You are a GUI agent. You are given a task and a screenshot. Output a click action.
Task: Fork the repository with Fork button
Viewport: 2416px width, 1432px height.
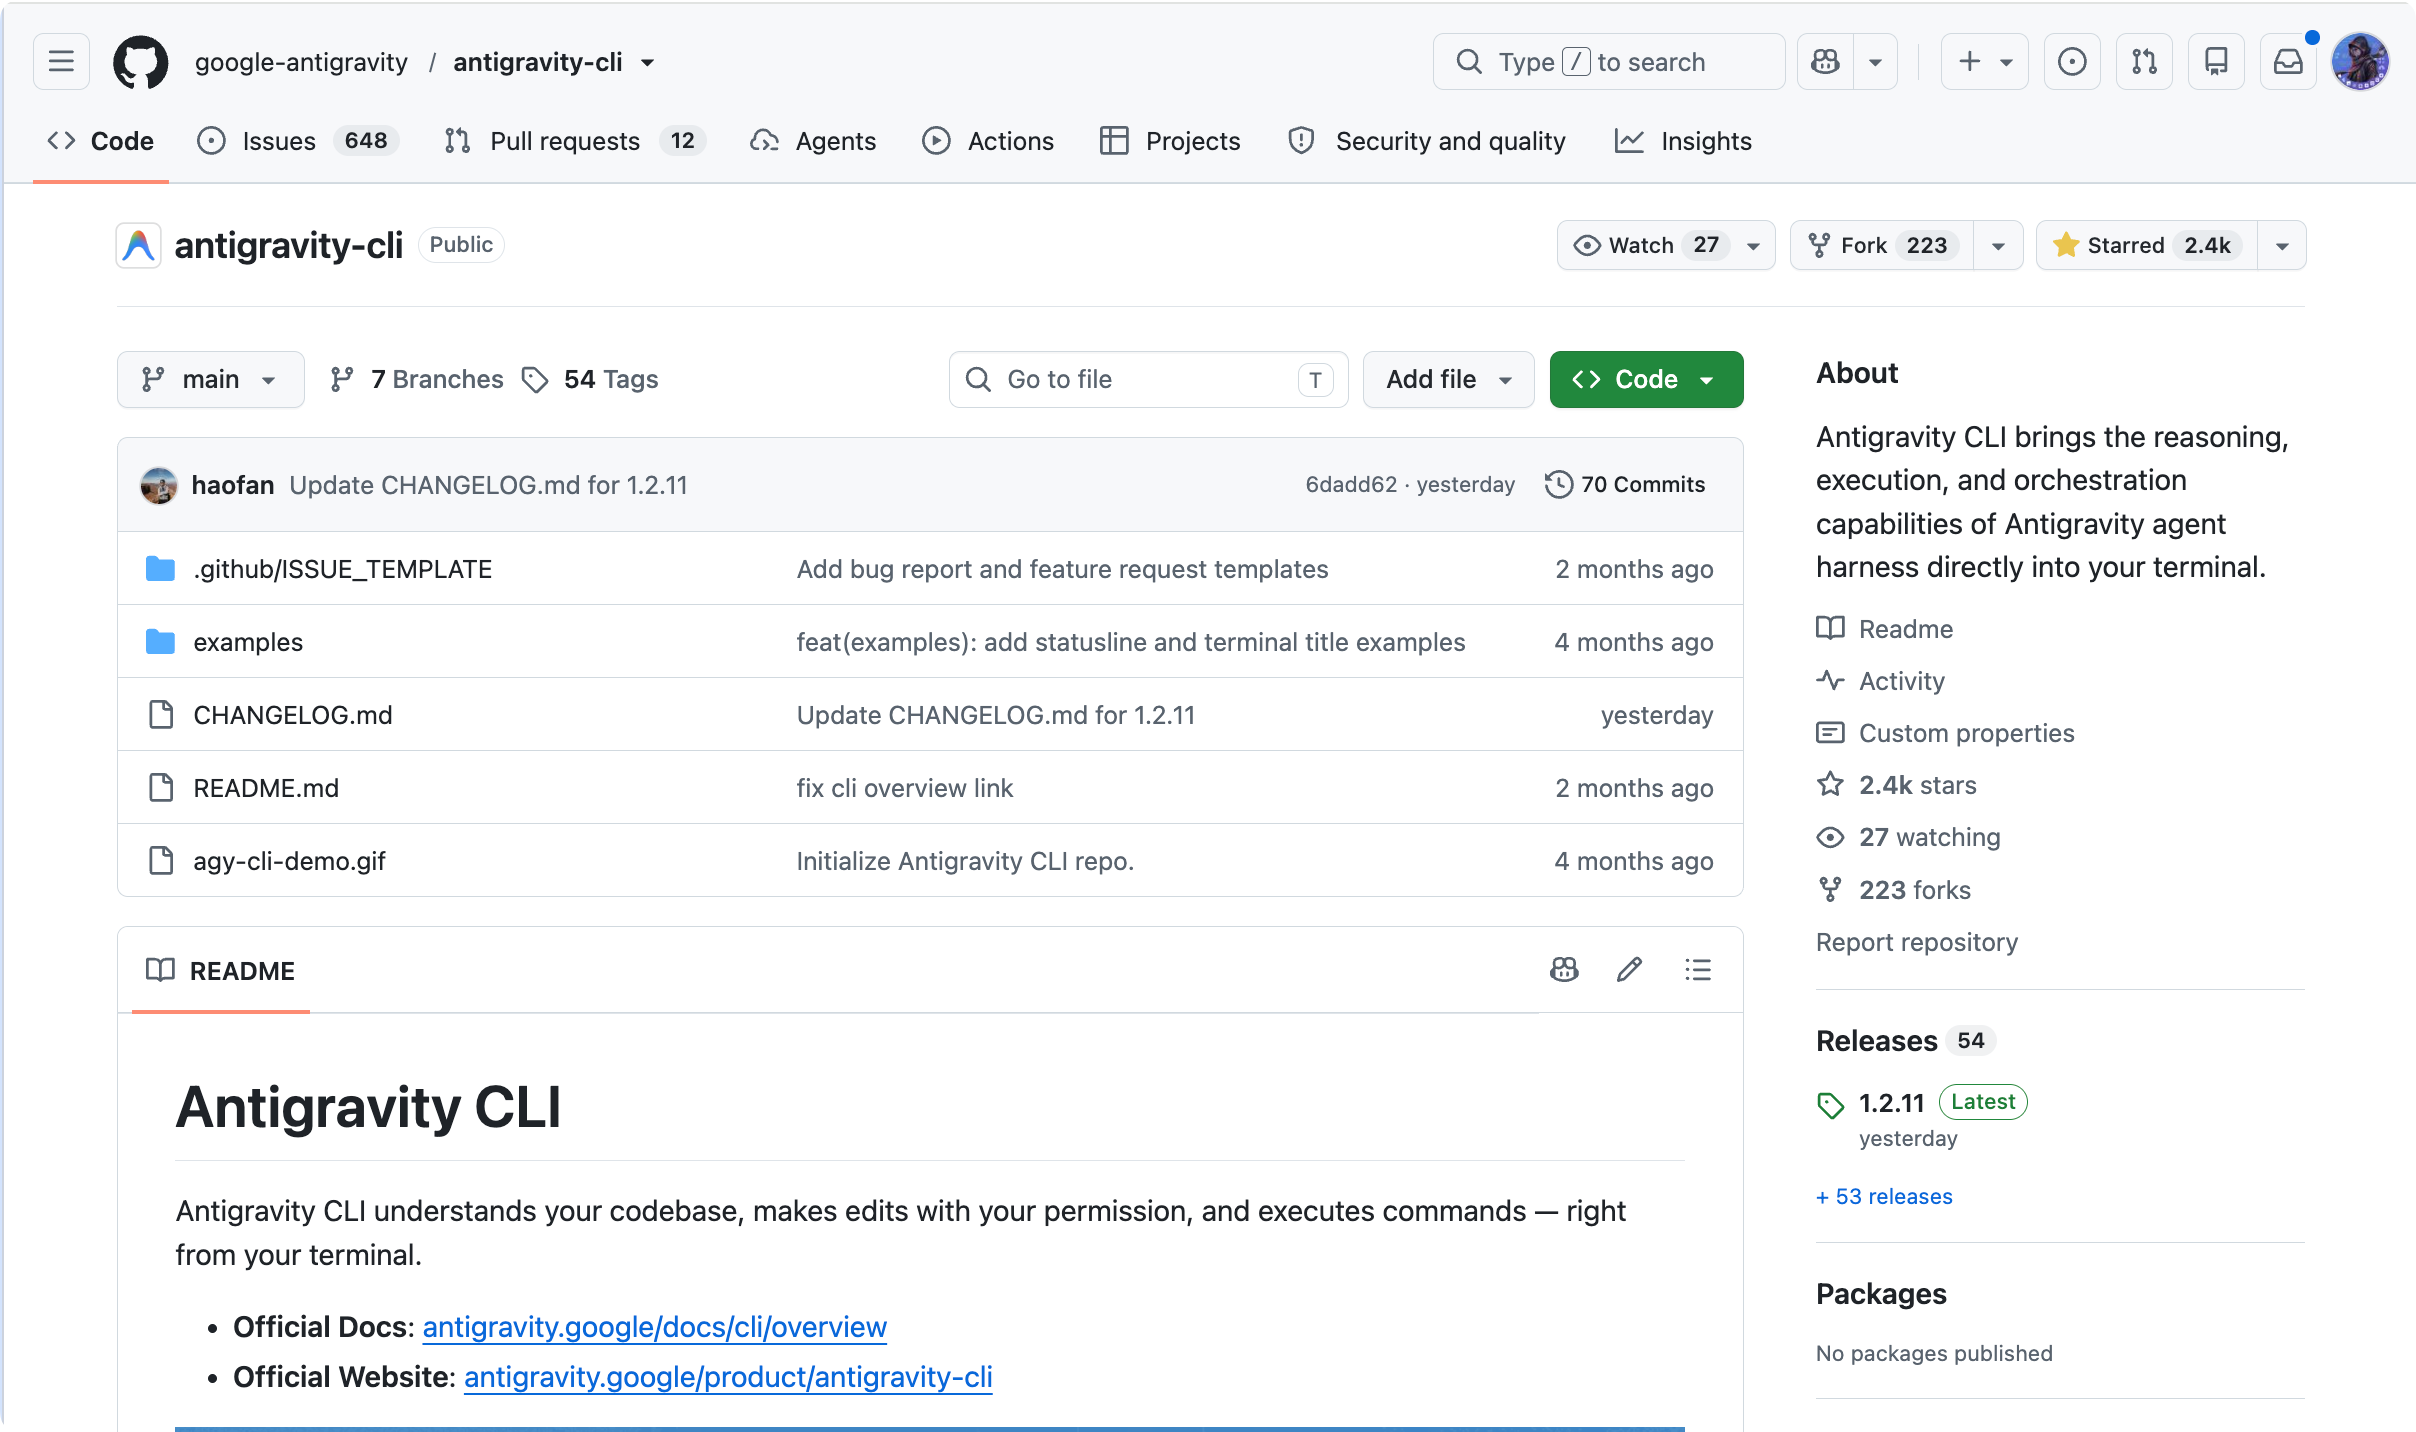tap(1881, 245)
